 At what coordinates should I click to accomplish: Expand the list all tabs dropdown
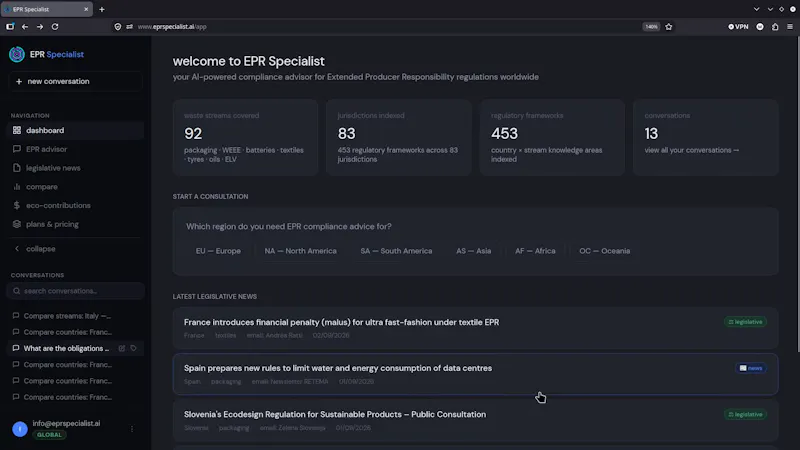(x=757, y=9)
